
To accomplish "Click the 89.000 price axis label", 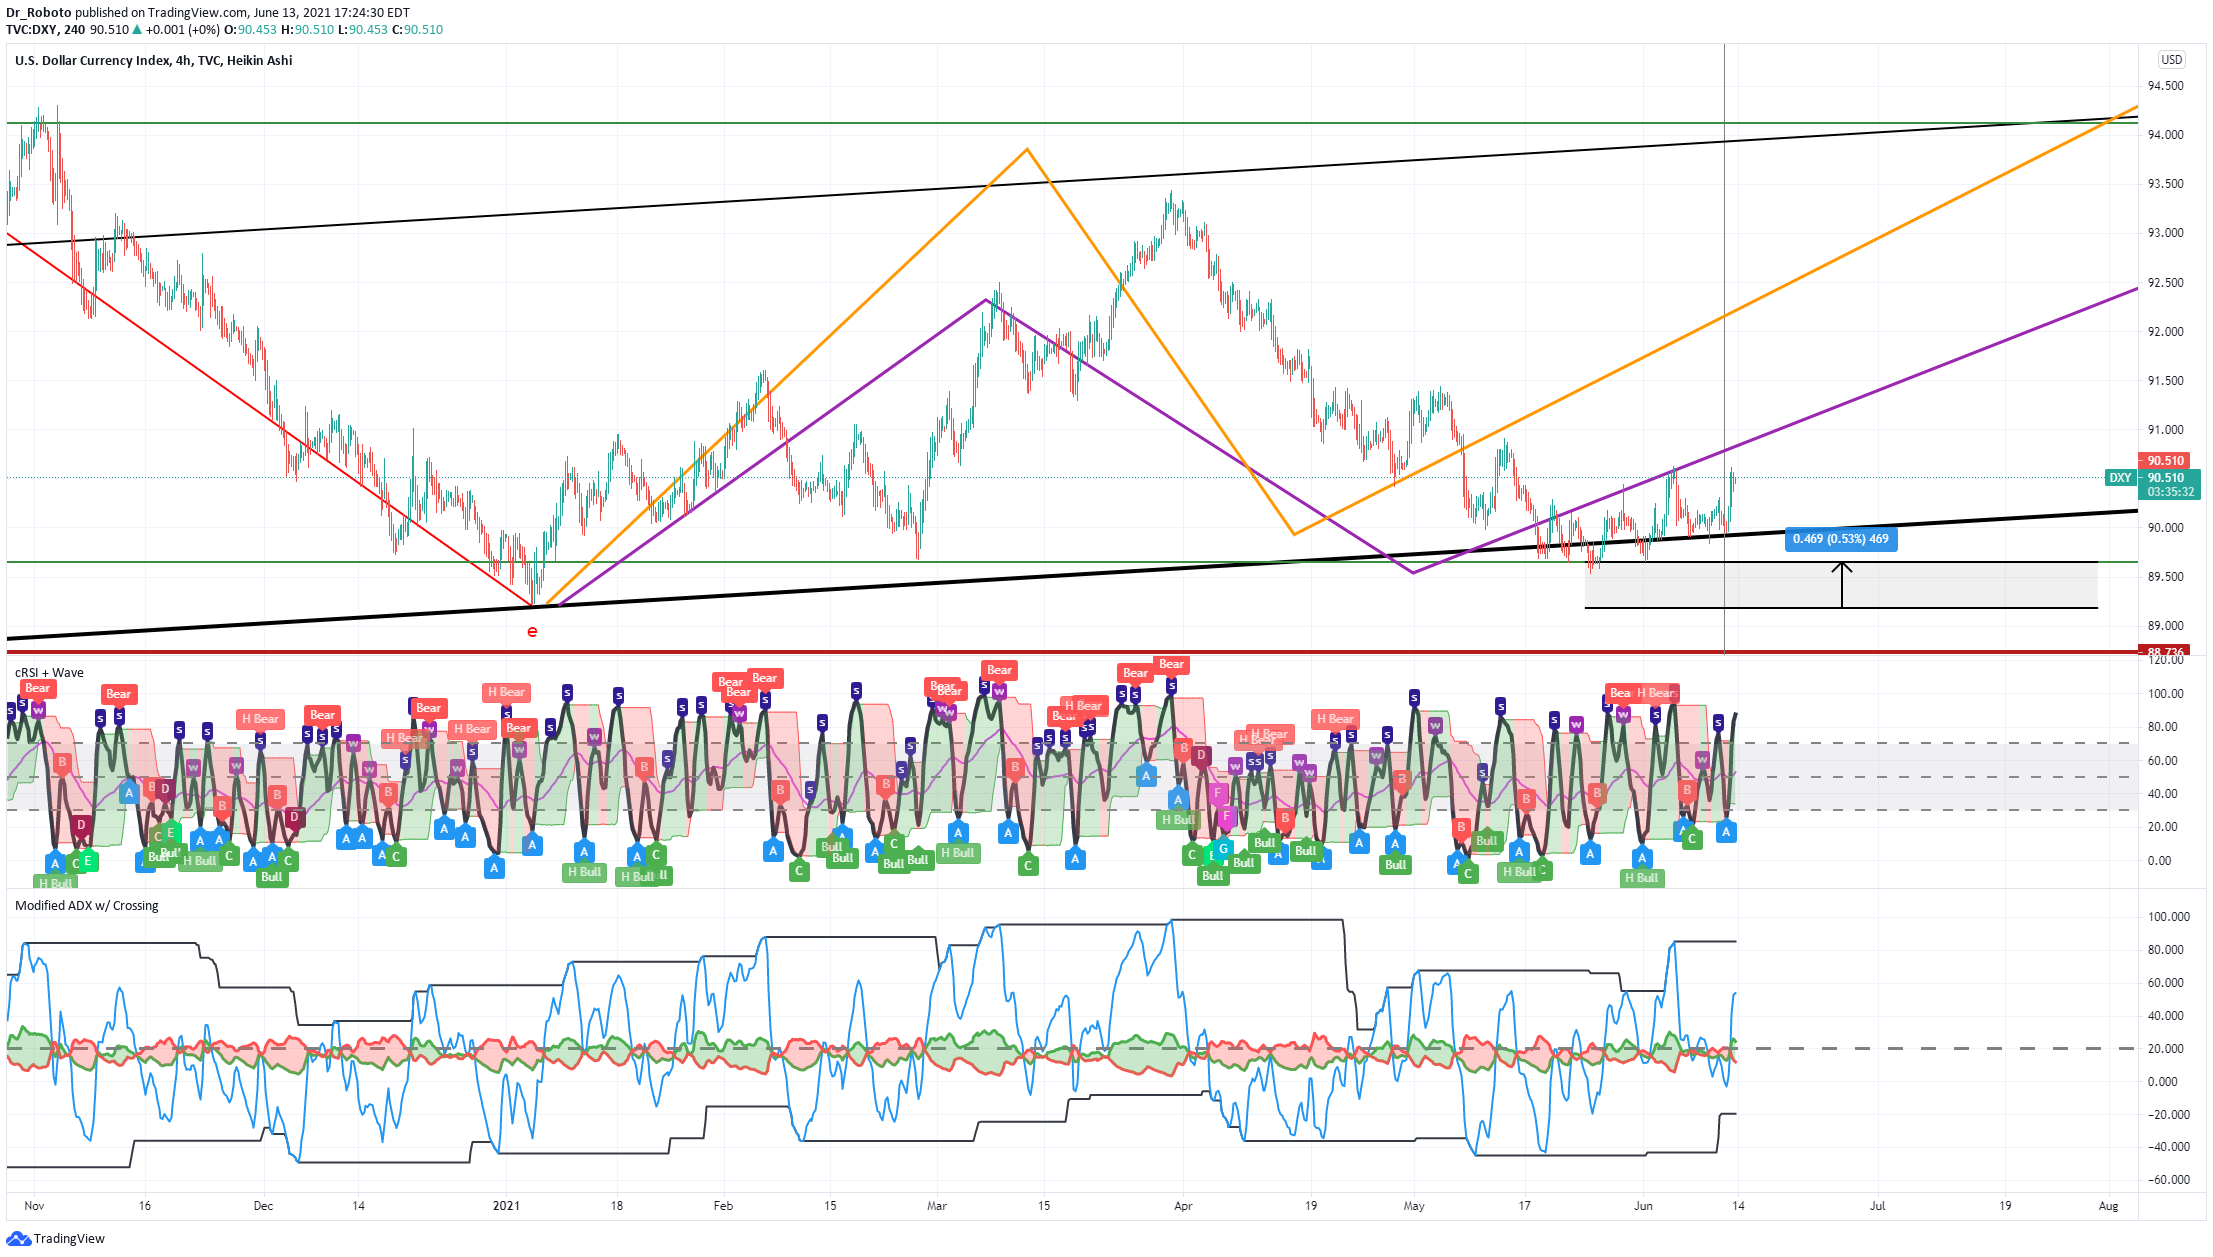I will [2165, 626].
